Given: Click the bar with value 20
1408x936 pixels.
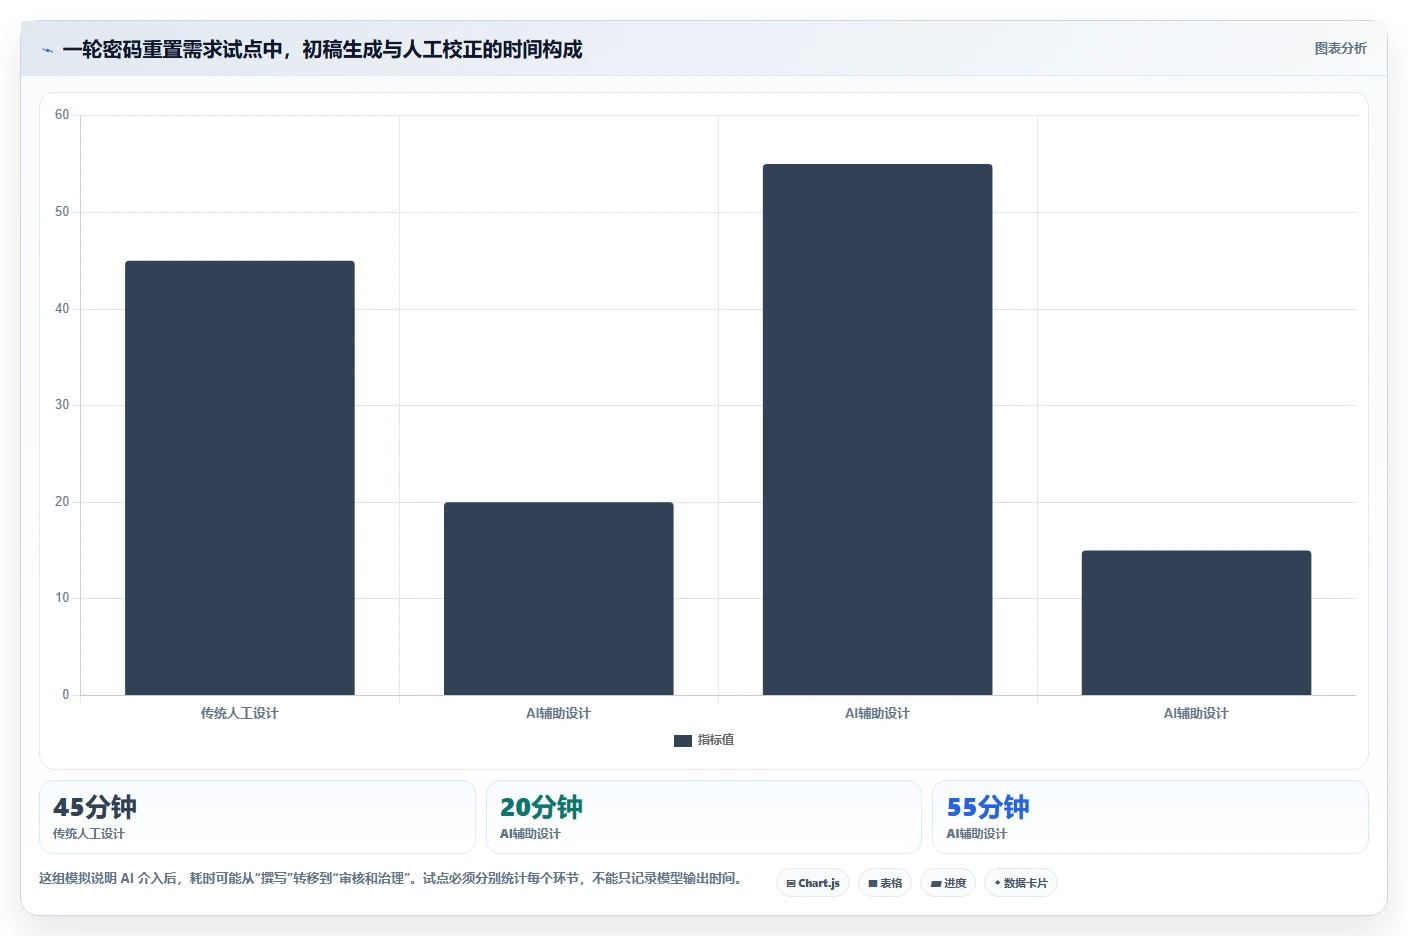Looking at the screenshot, I should tap(559, 598).
